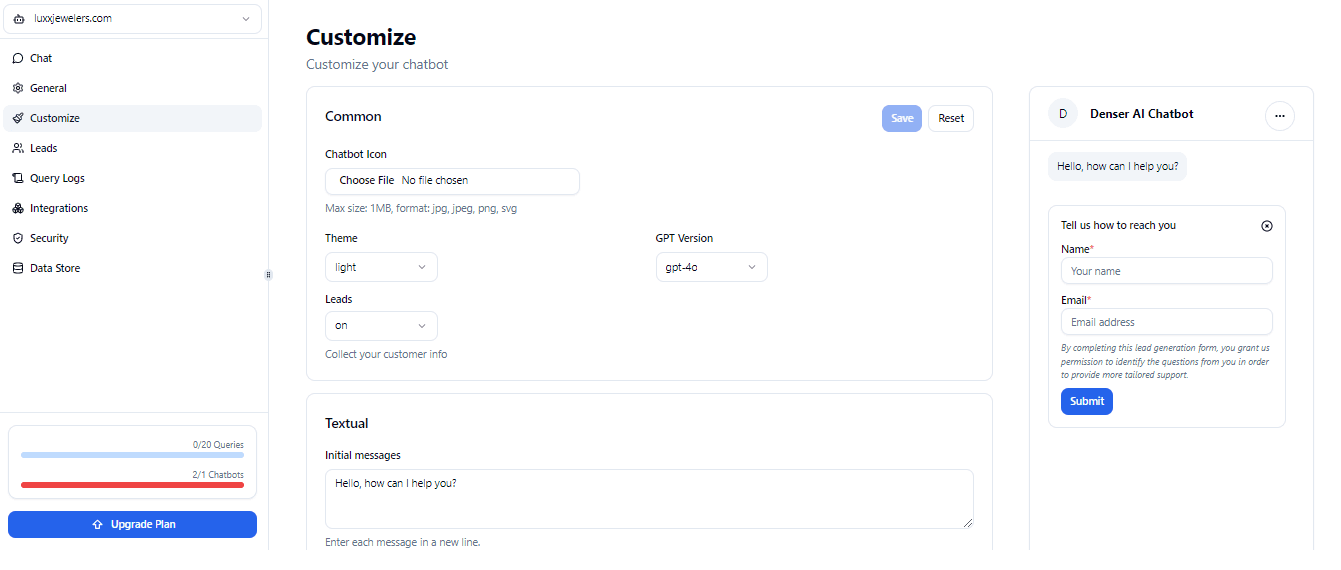
Task: Click the General gear icon in sidebar
Action: [18, 88]
